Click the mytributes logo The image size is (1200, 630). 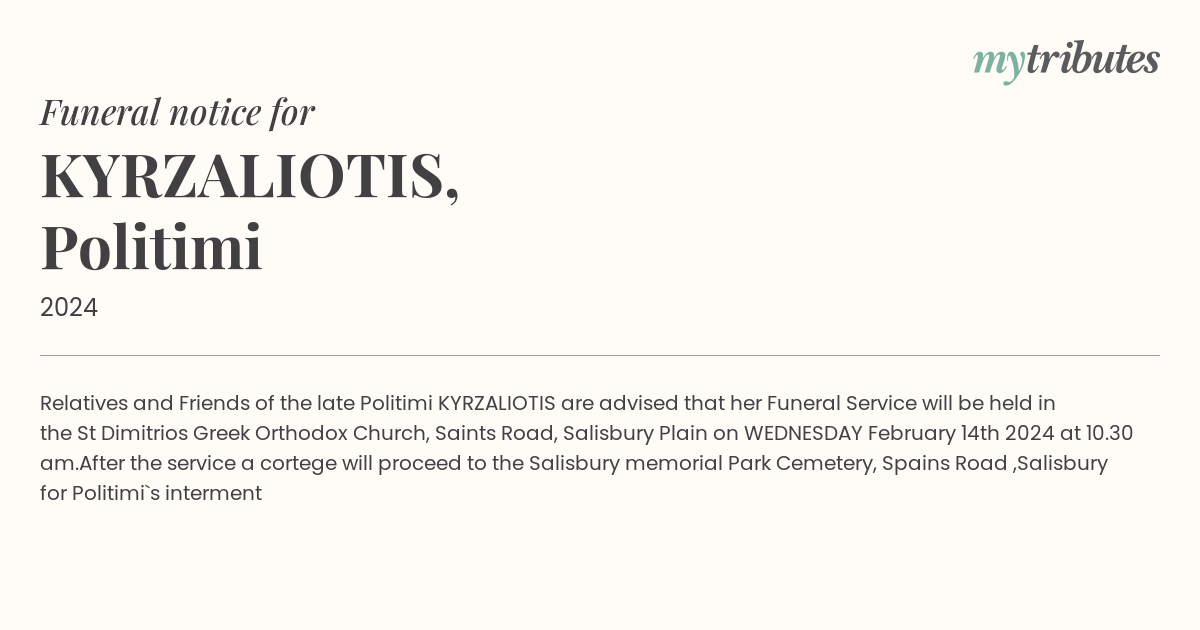click(x=1066, y=60)
